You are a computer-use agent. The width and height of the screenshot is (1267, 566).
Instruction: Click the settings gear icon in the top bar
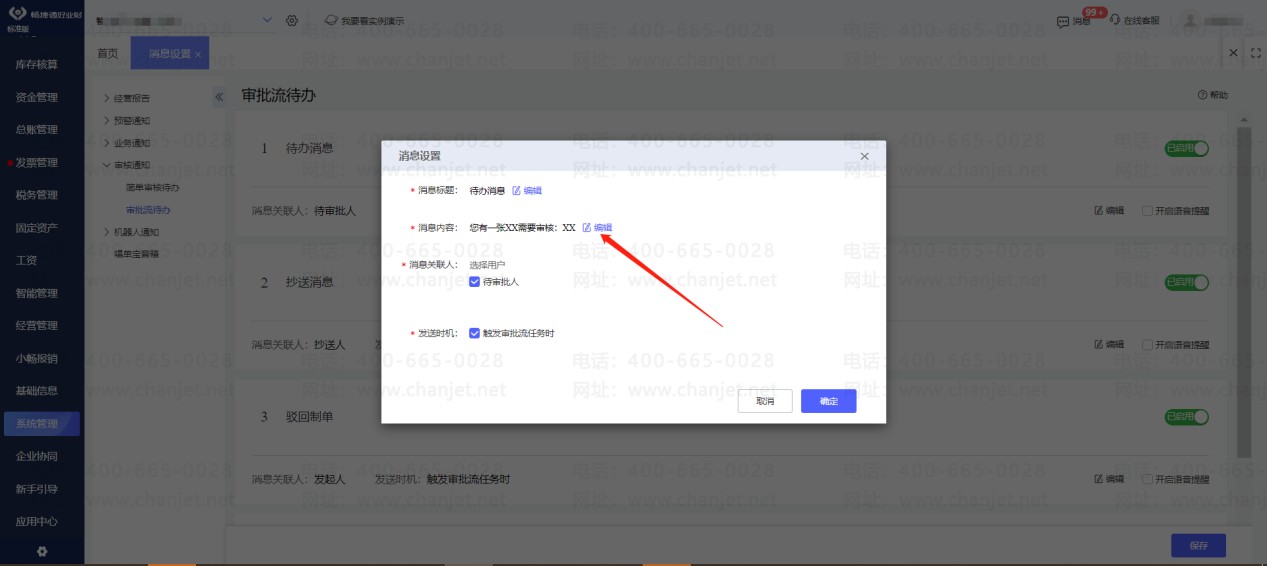pos(292,20)
